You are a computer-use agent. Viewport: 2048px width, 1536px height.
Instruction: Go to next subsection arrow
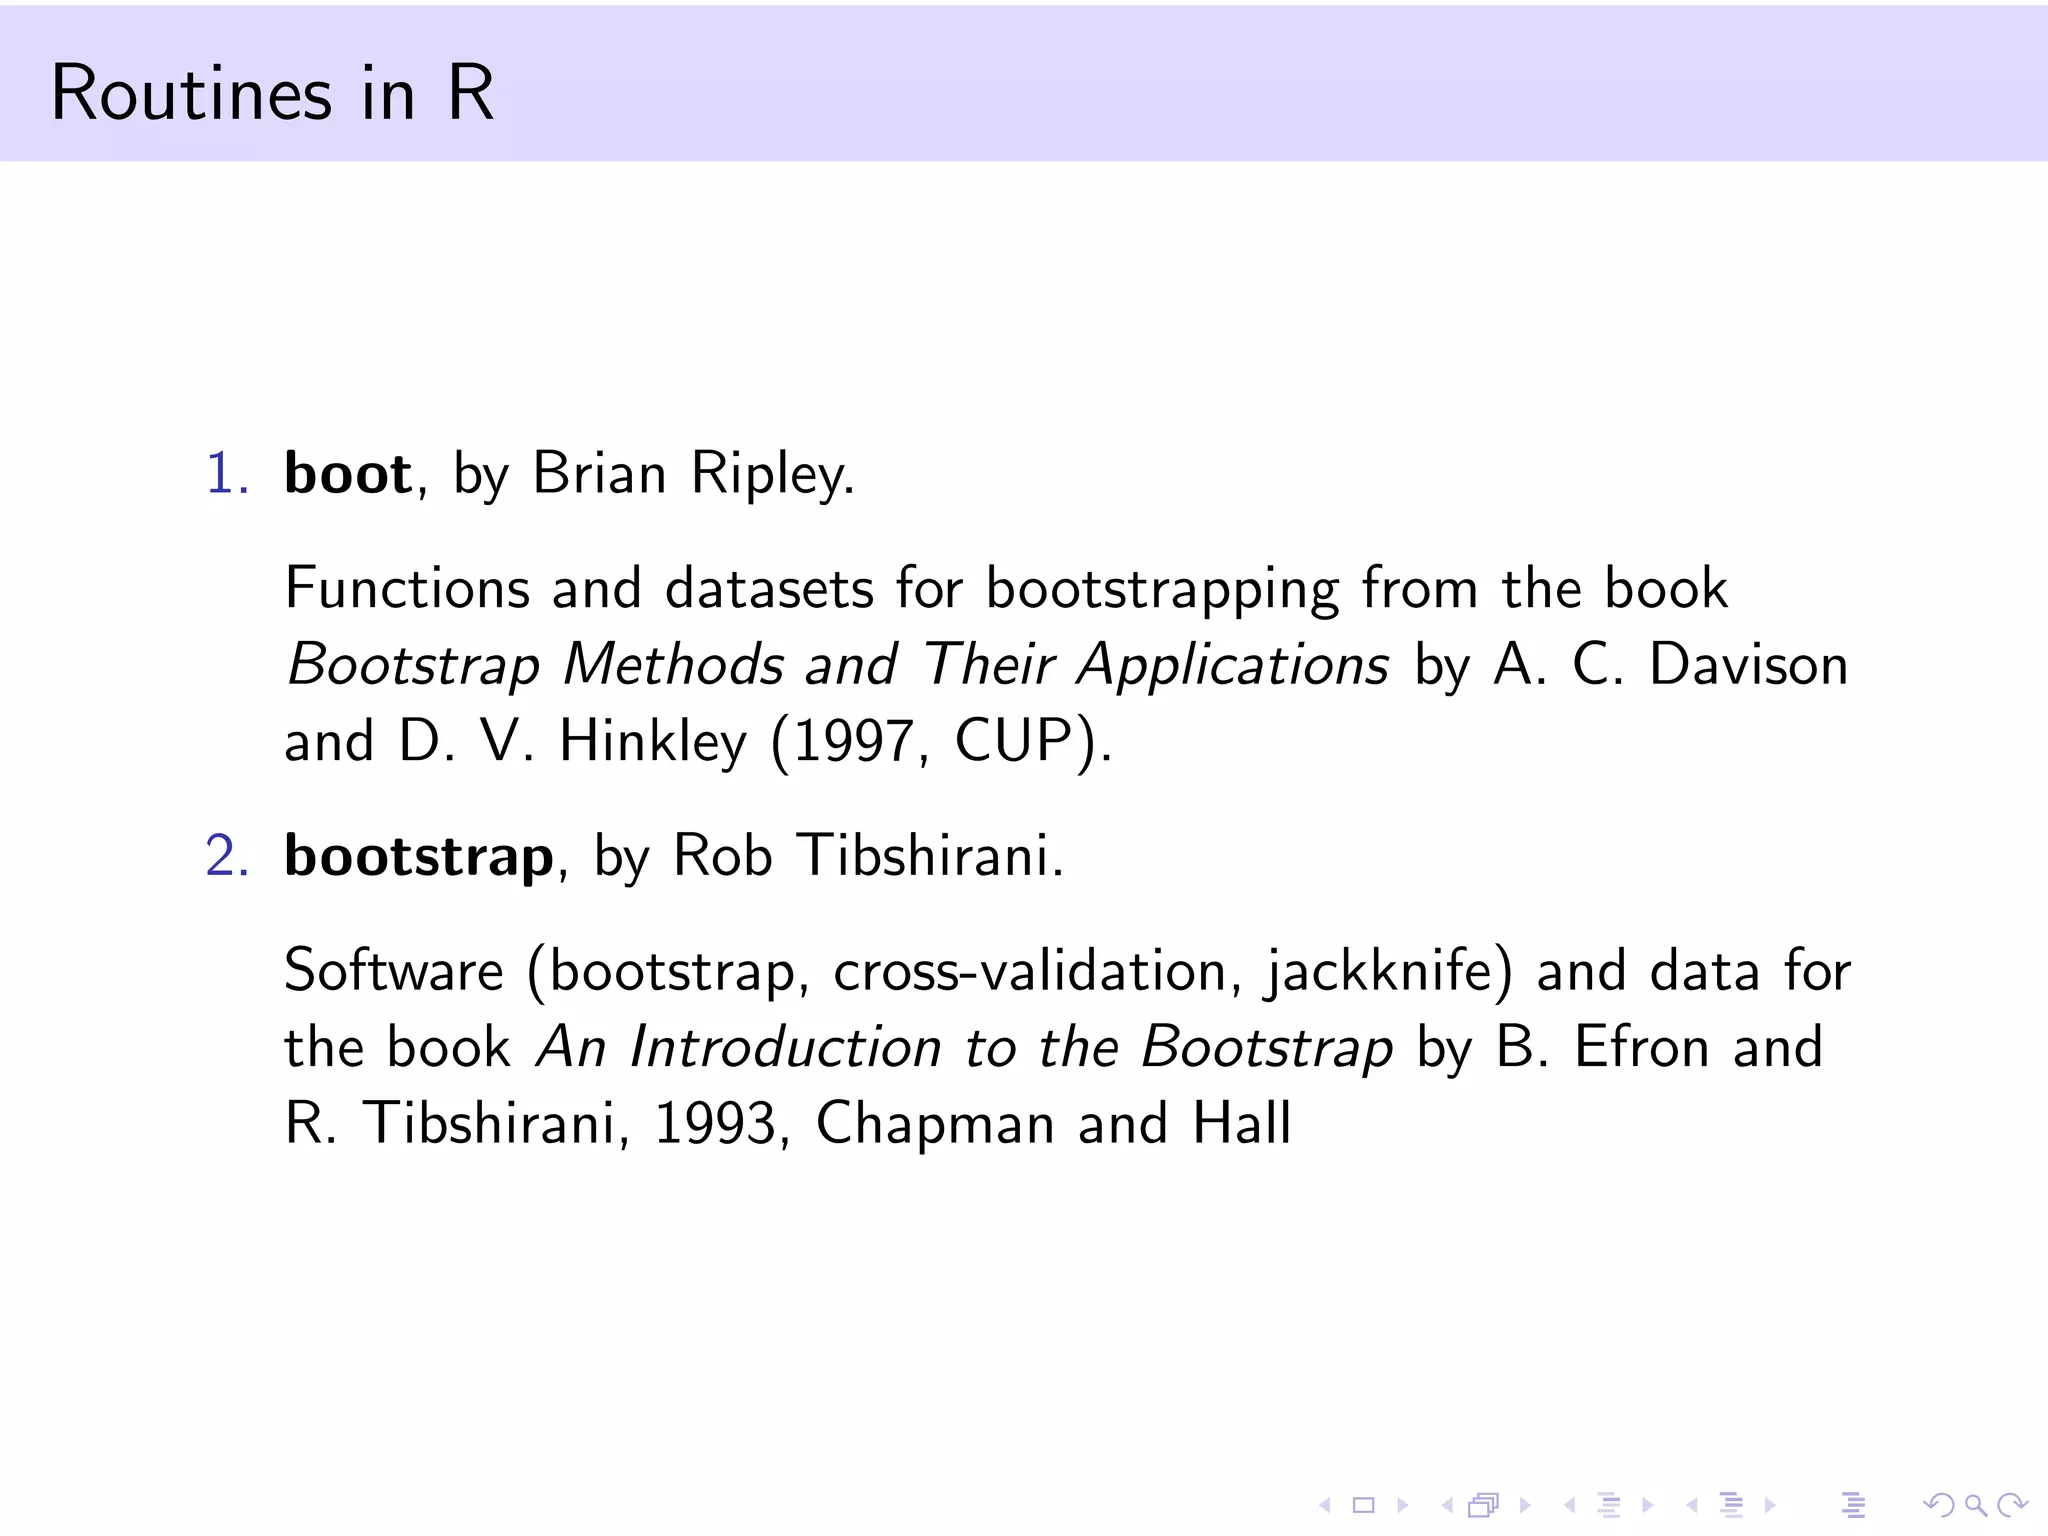1647,1504
